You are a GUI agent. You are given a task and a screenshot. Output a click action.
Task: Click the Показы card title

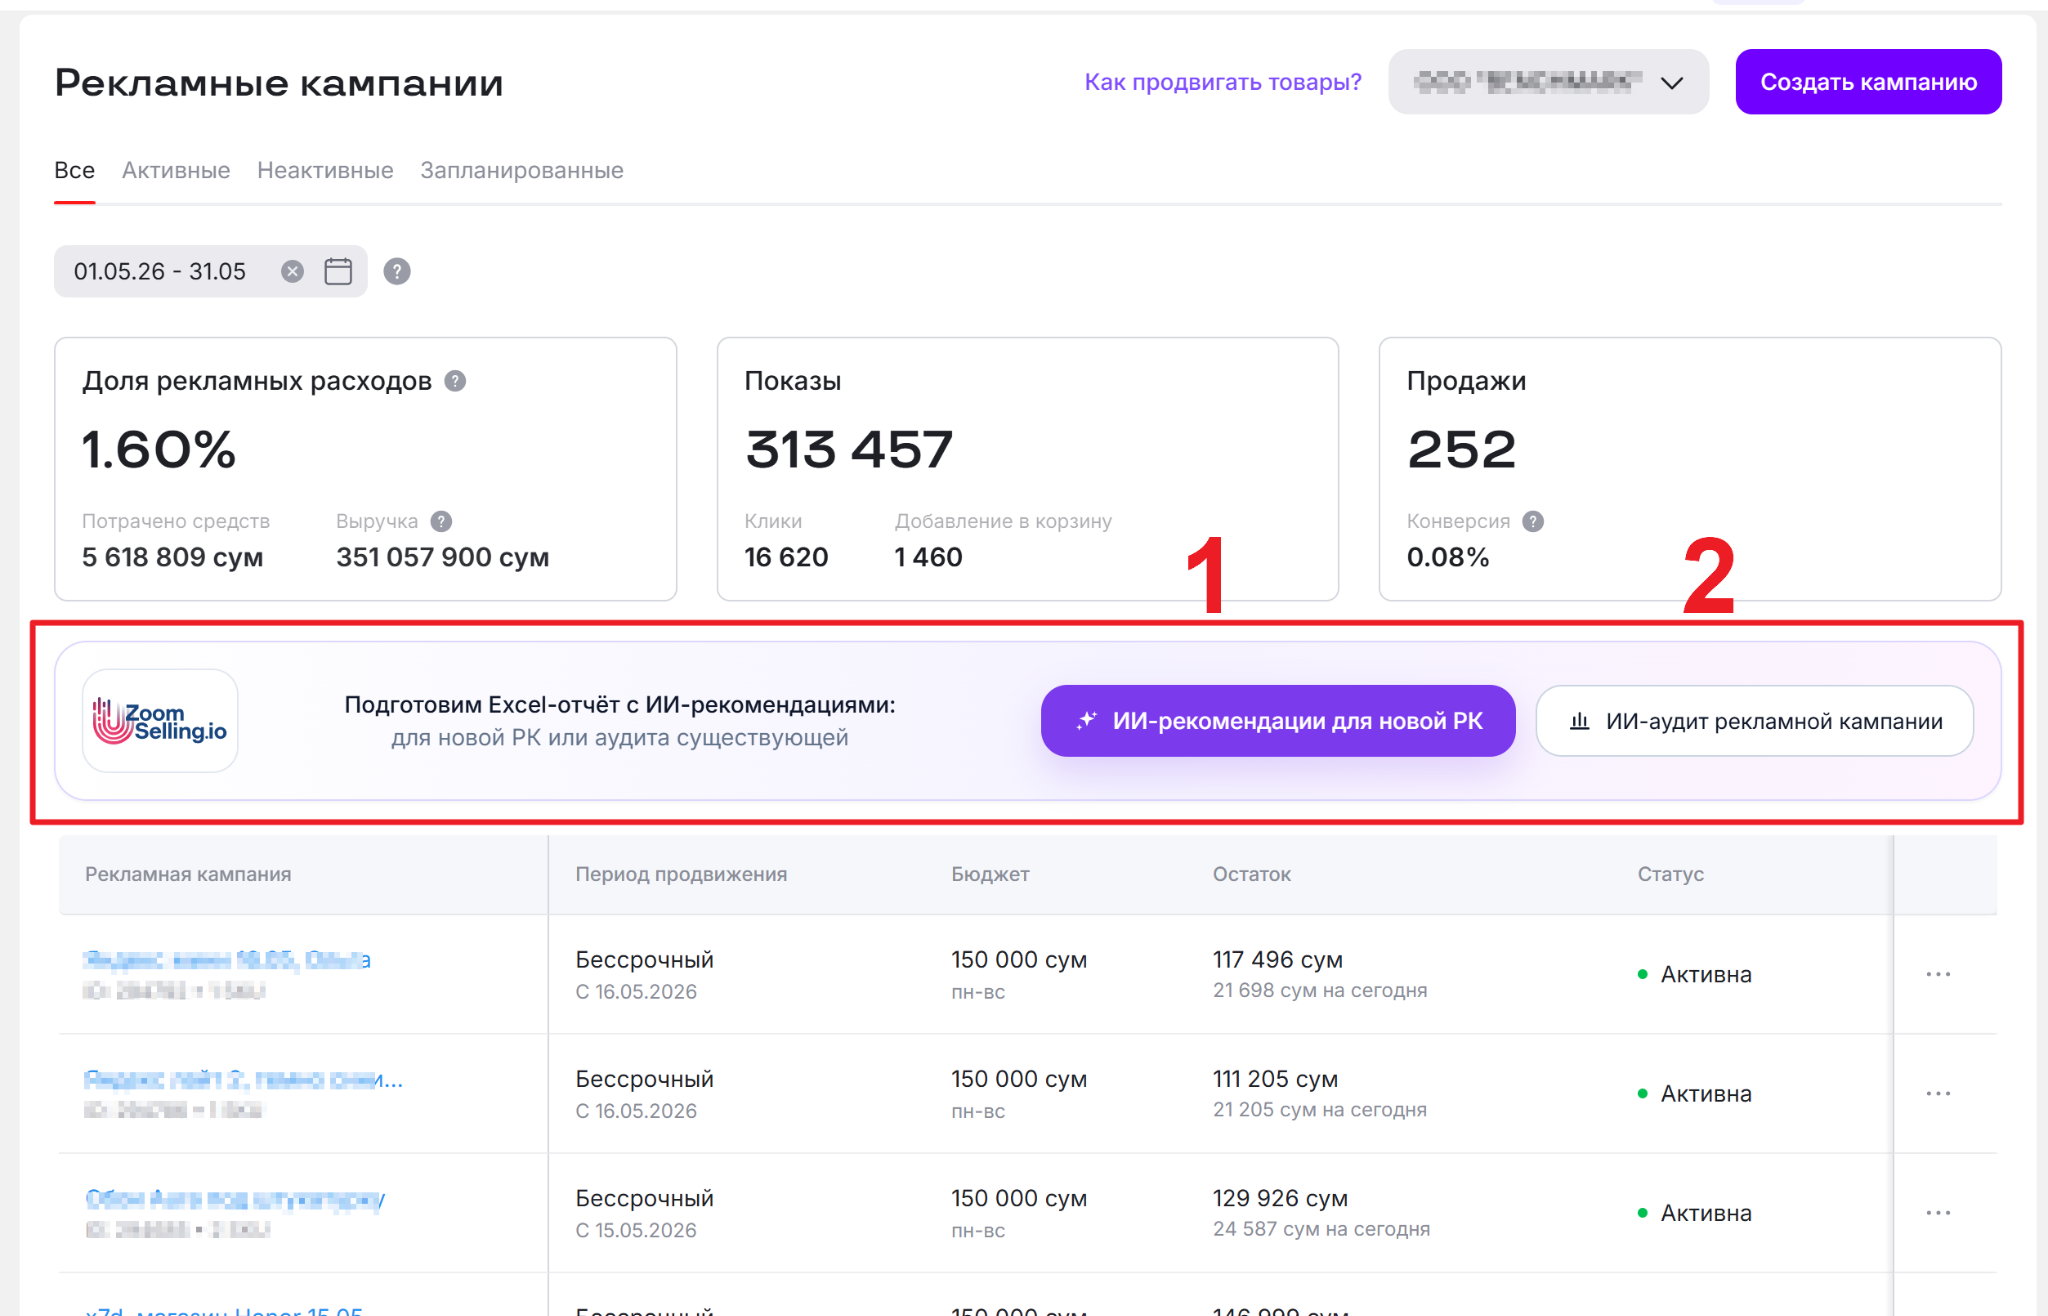pyautogui.click(x=793, y=381)
